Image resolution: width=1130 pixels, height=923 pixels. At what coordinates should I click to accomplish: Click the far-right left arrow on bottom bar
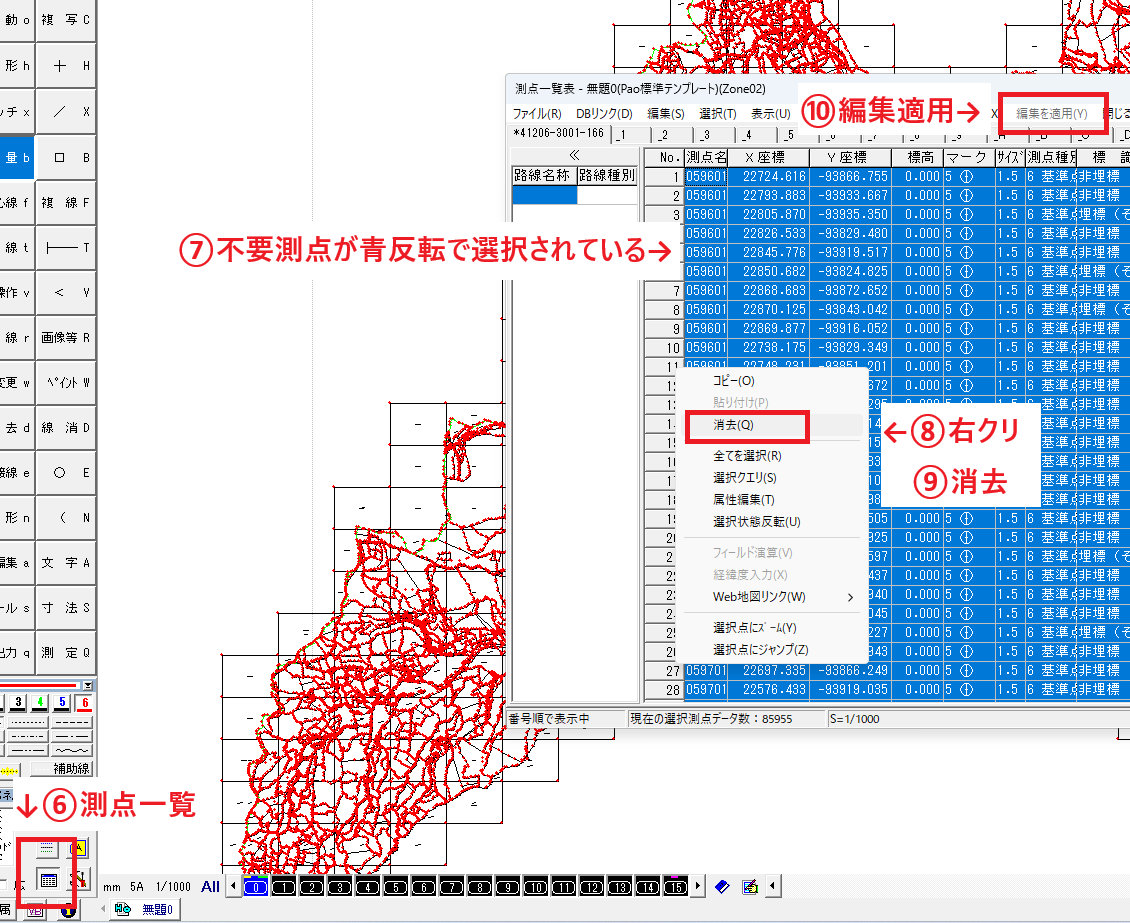pyautogui.click(x=773, y=886)
